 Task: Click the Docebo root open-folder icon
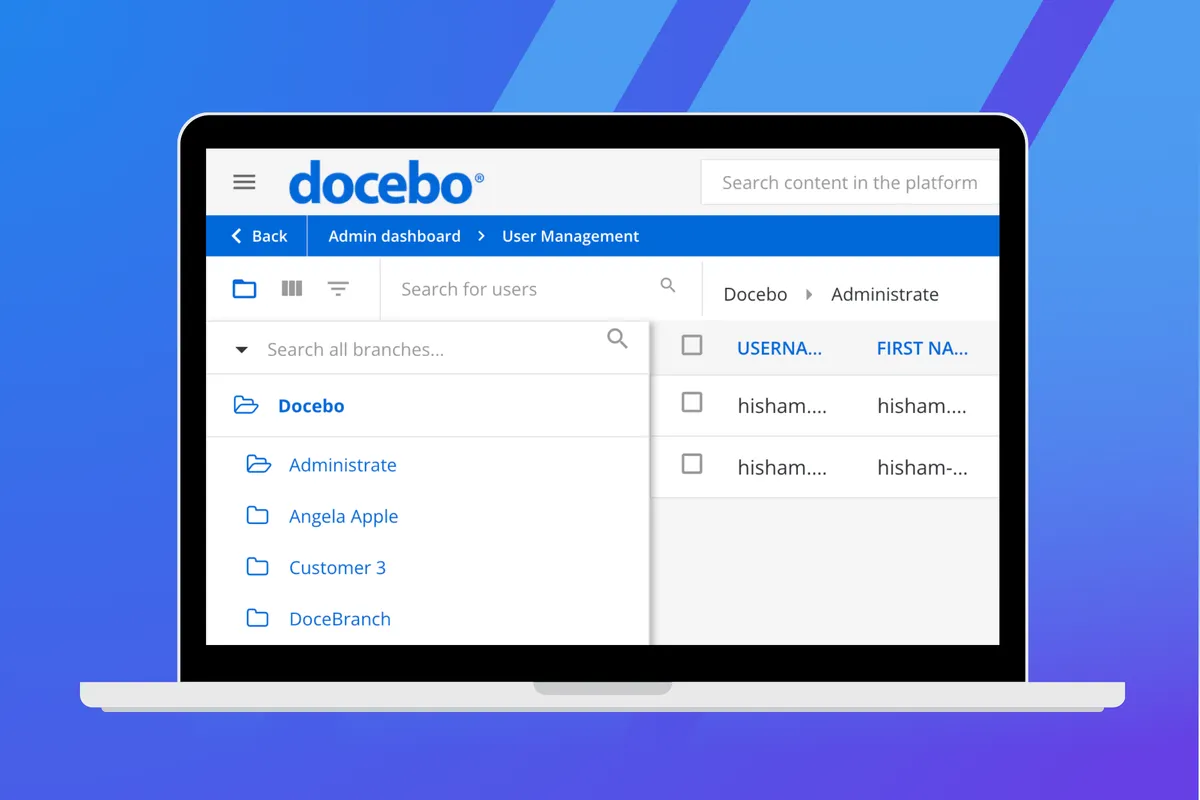(245, 405)
